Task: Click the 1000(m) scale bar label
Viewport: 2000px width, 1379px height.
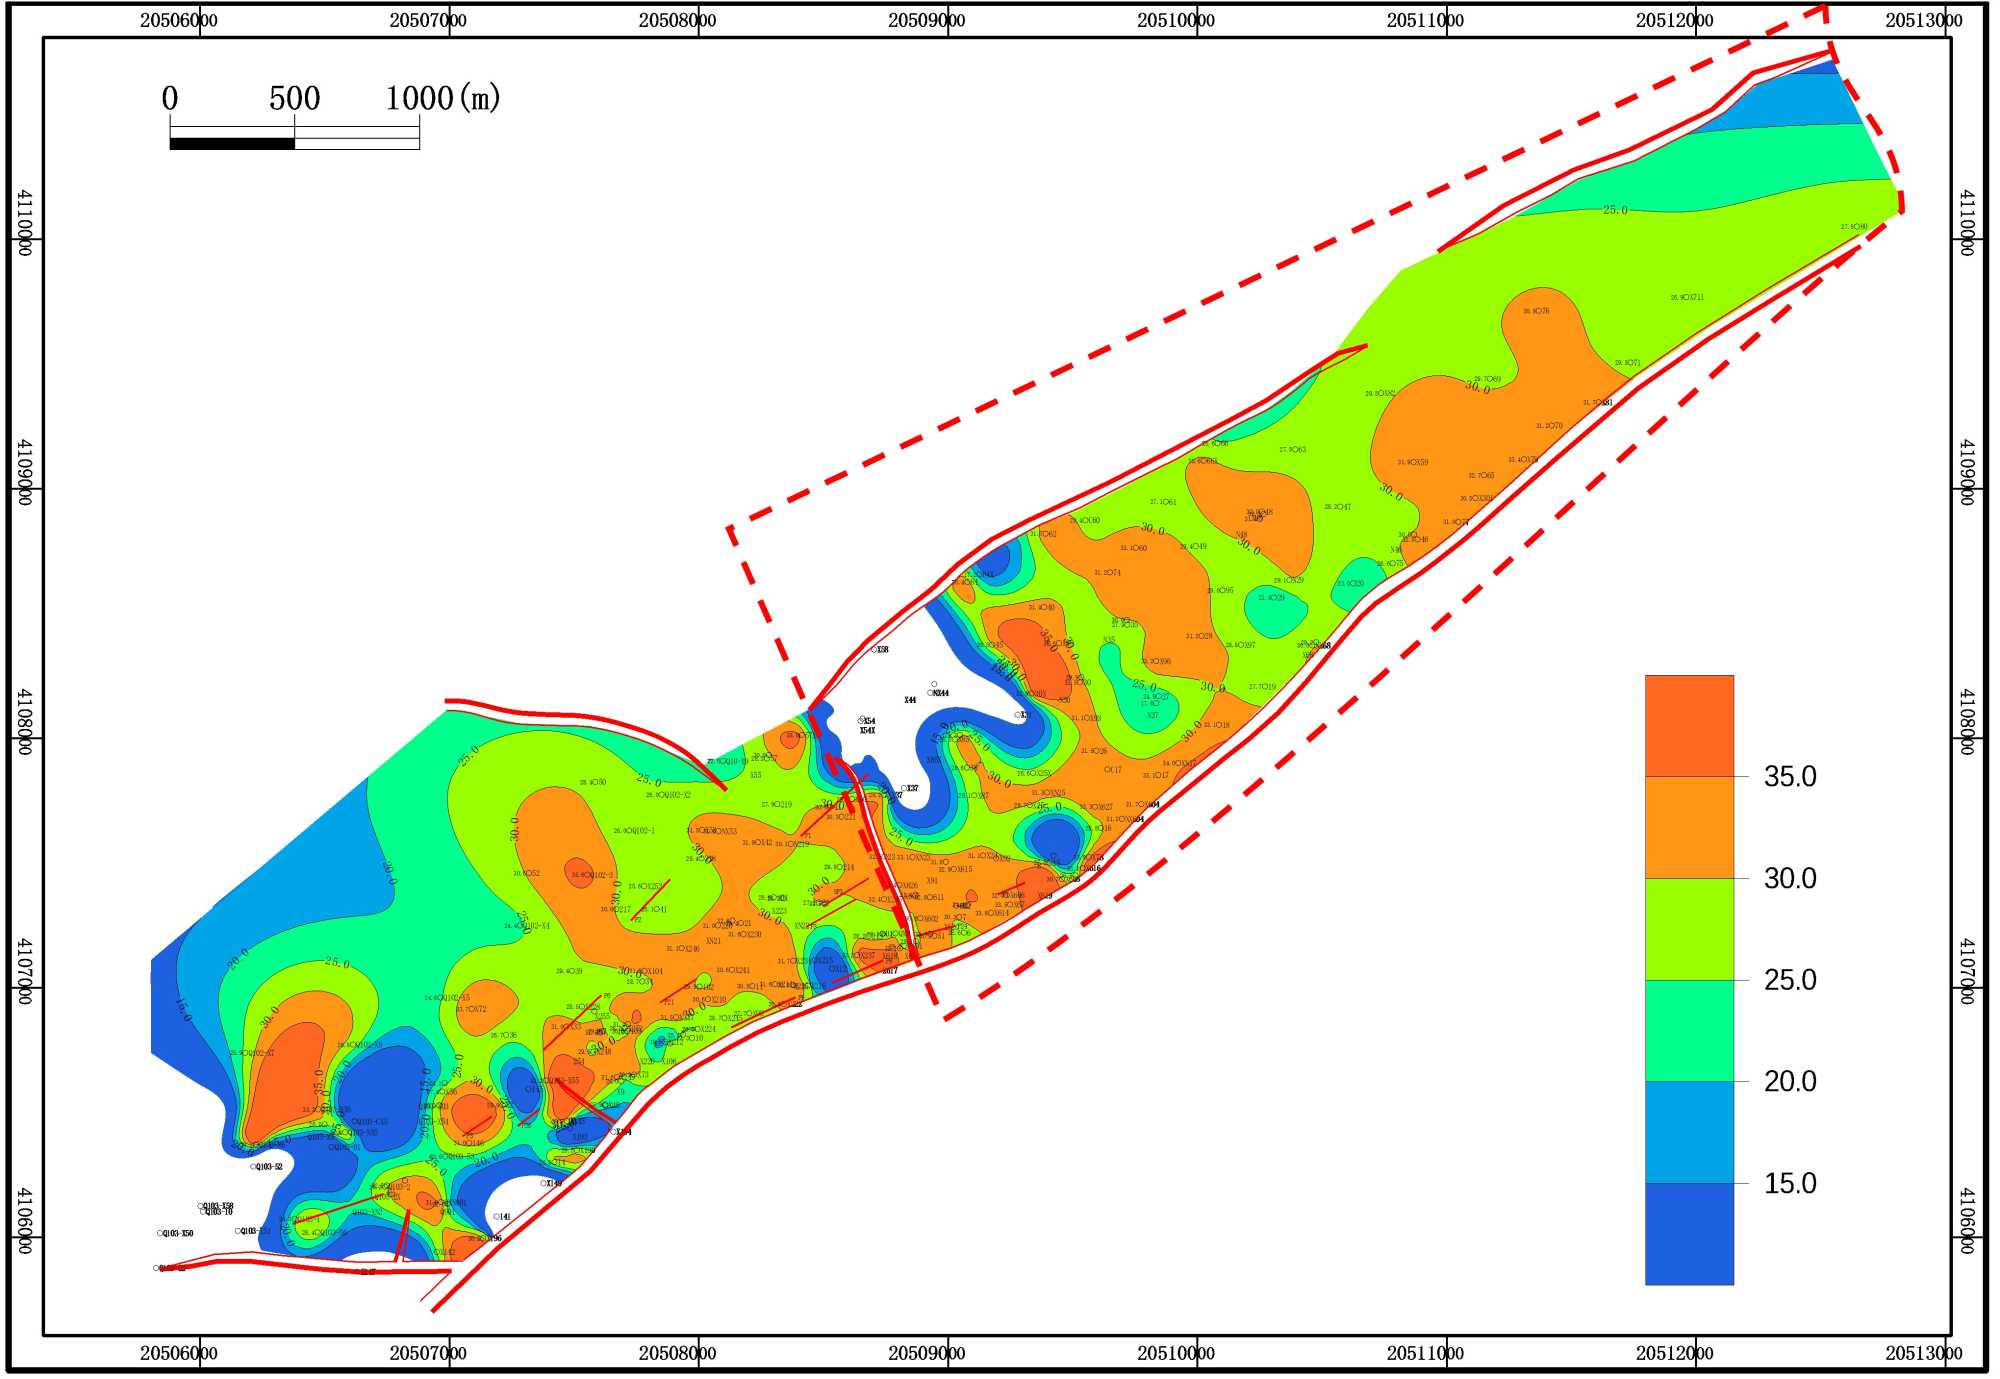Action: click(443, 99)
